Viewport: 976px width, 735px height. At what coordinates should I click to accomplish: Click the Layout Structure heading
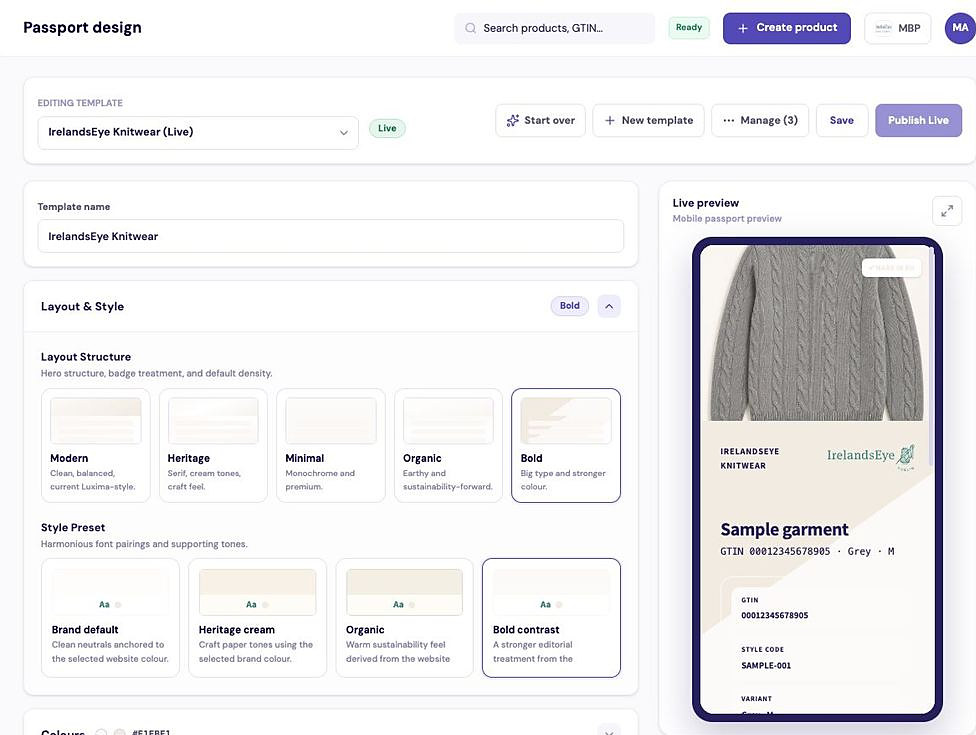[86, 357]
